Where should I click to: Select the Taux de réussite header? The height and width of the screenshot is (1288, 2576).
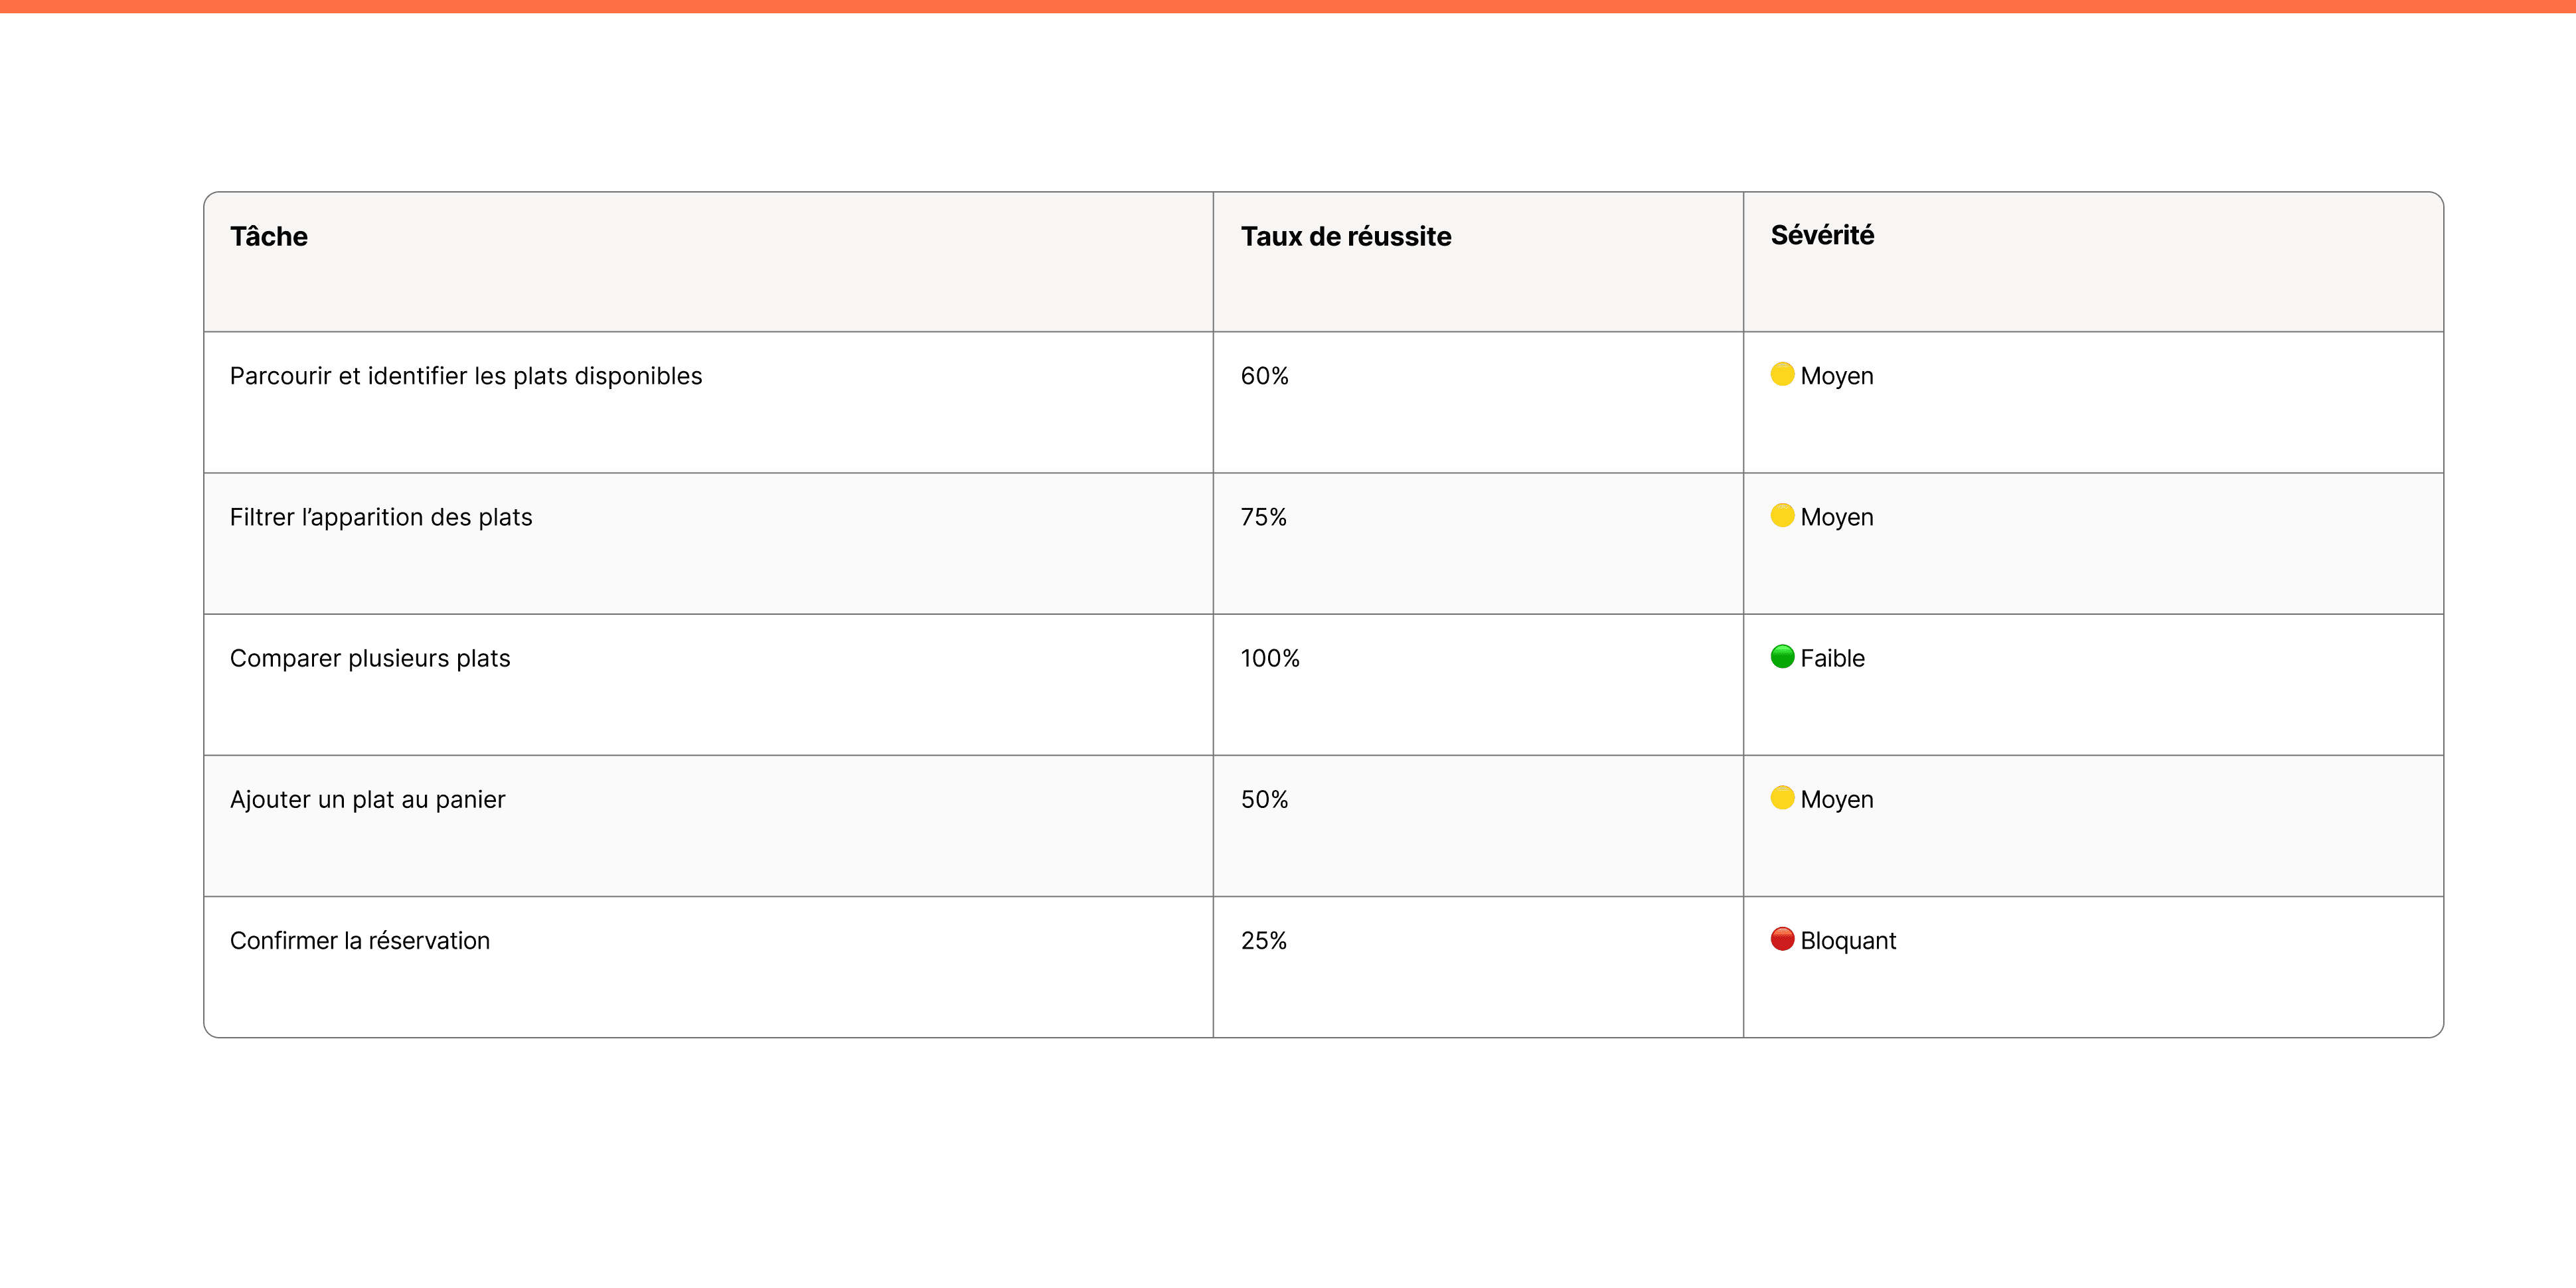point(1346,236)
